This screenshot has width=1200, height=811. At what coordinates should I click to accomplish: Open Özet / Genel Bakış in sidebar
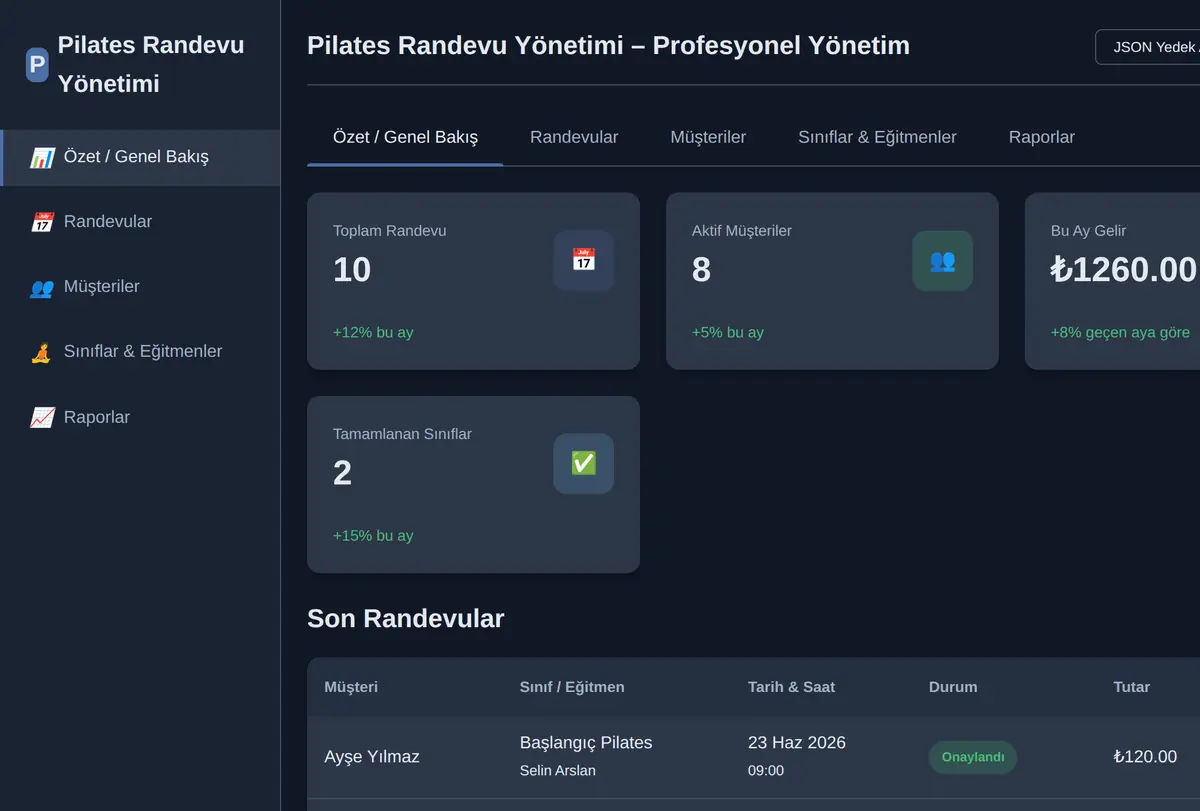pos(141,157)
